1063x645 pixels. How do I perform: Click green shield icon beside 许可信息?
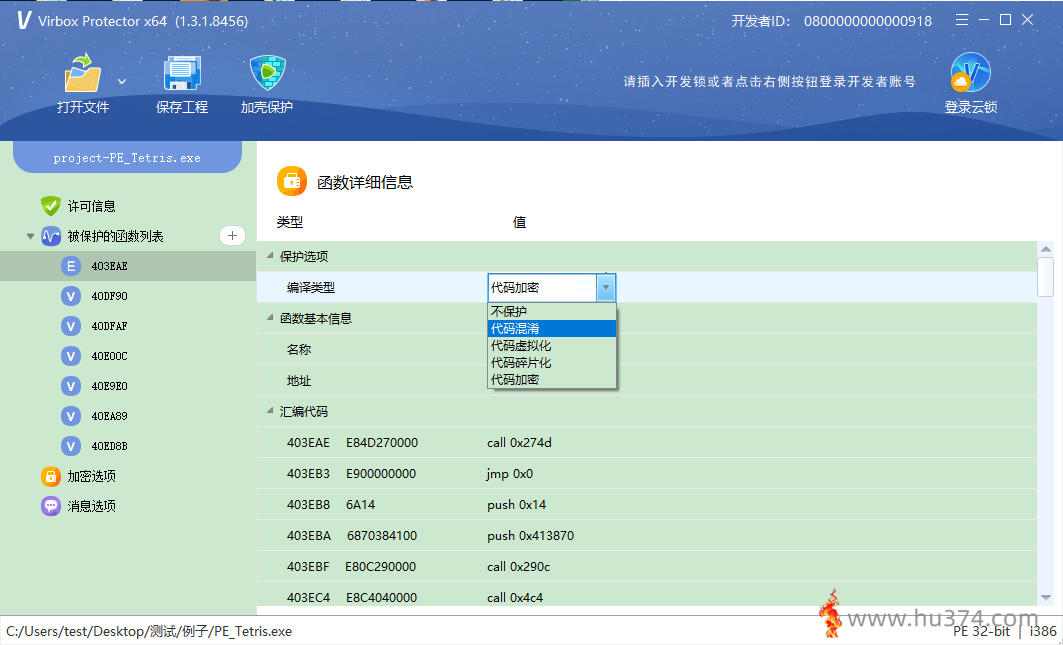51,206
